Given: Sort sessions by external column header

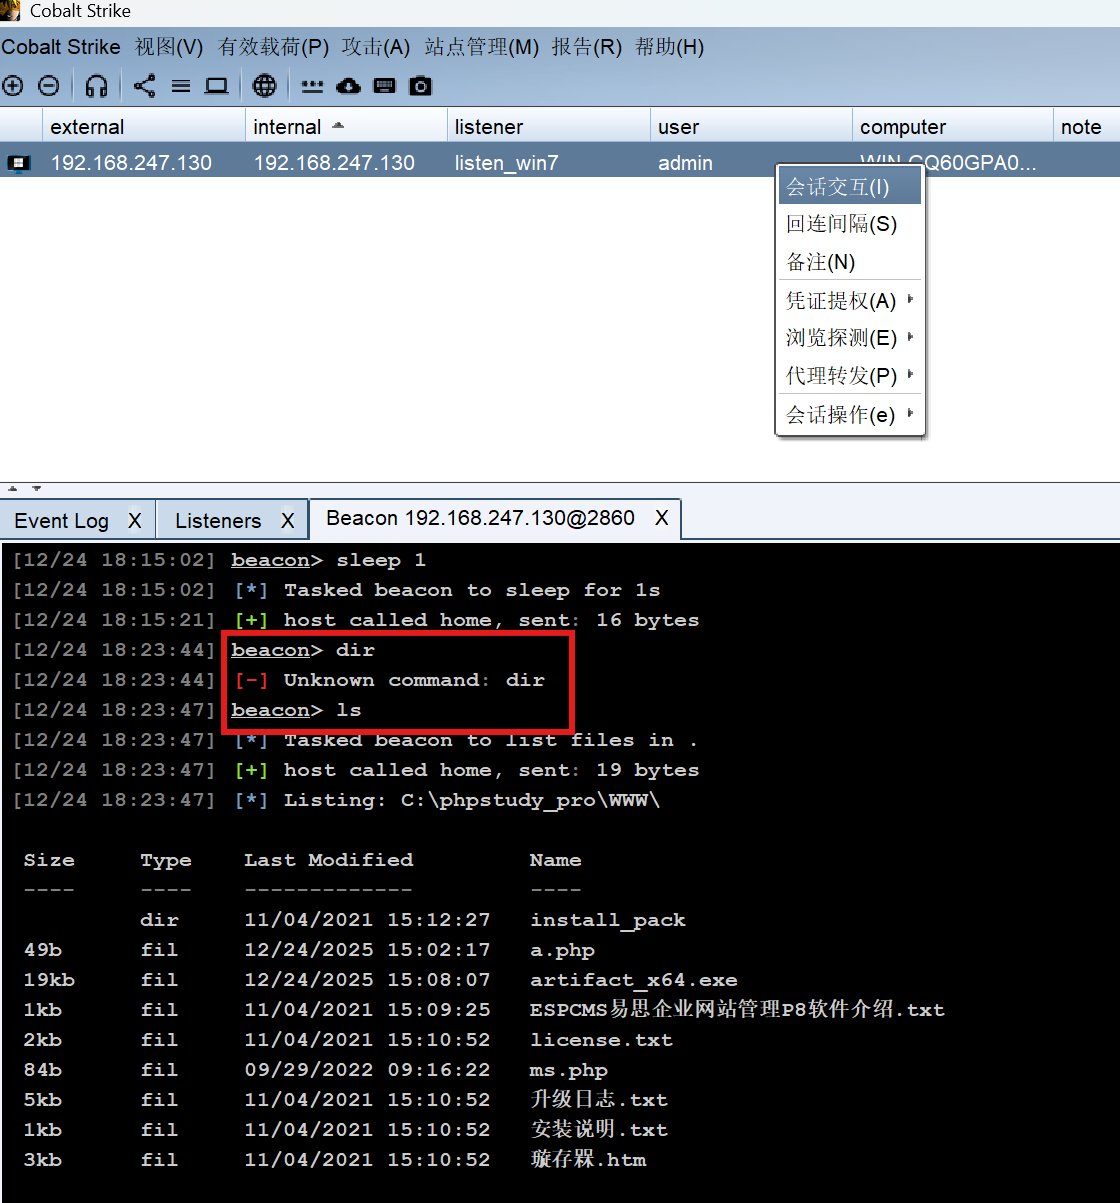Looking at the screenshot, I should point(143,127).
